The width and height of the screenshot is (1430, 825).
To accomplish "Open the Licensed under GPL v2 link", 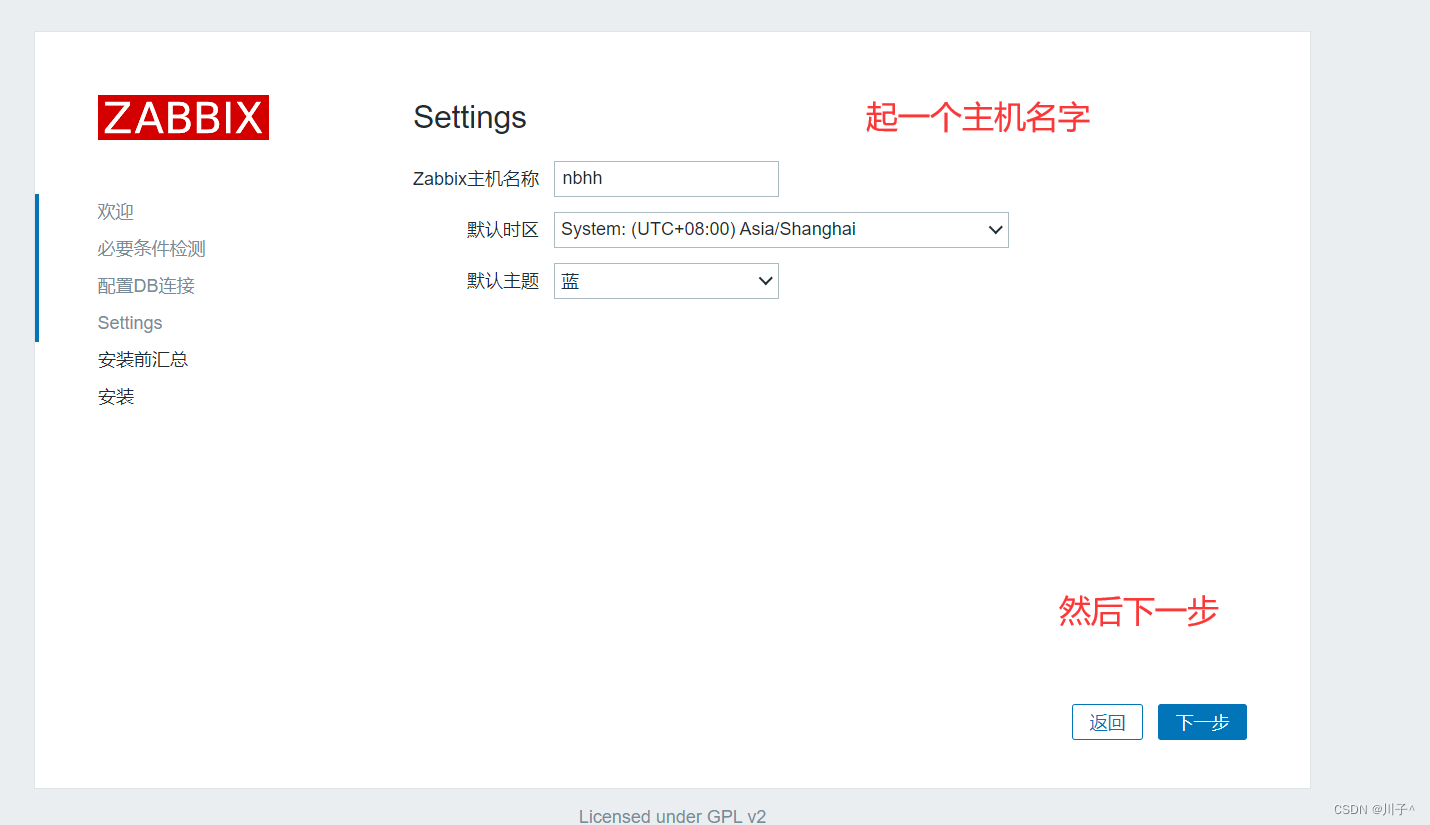I will pos(672,815).
